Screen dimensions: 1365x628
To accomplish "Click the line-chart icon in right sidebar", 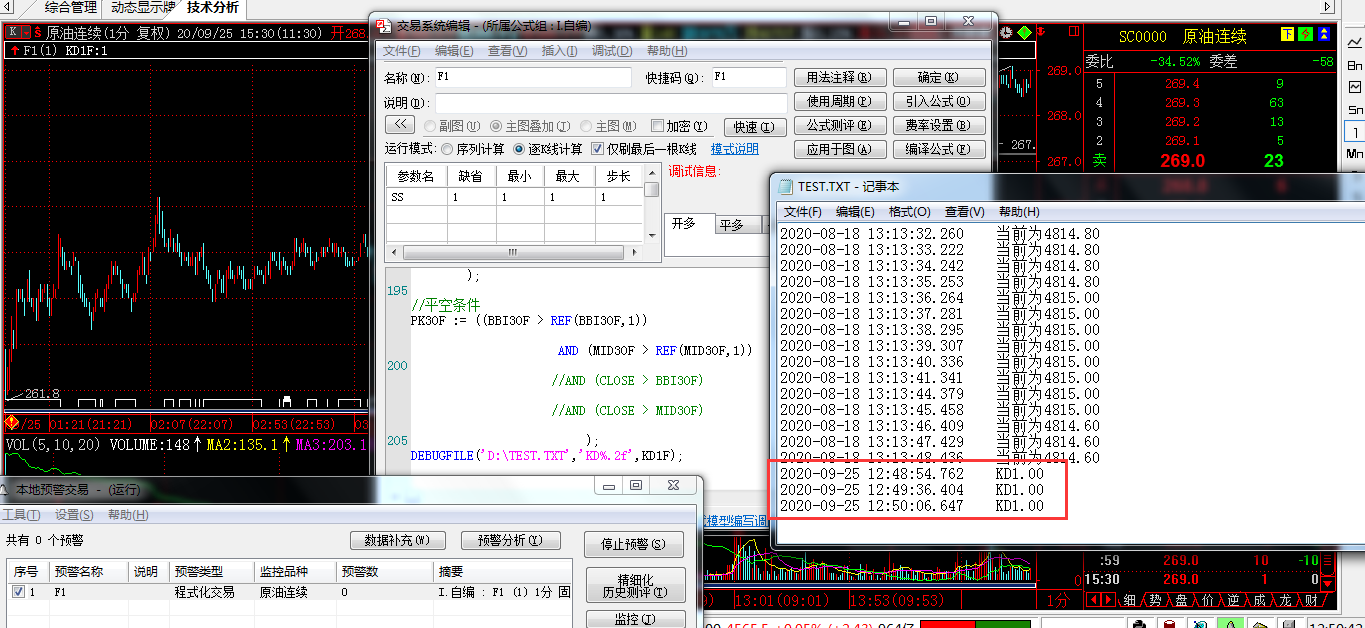I will coord(1355,43).
